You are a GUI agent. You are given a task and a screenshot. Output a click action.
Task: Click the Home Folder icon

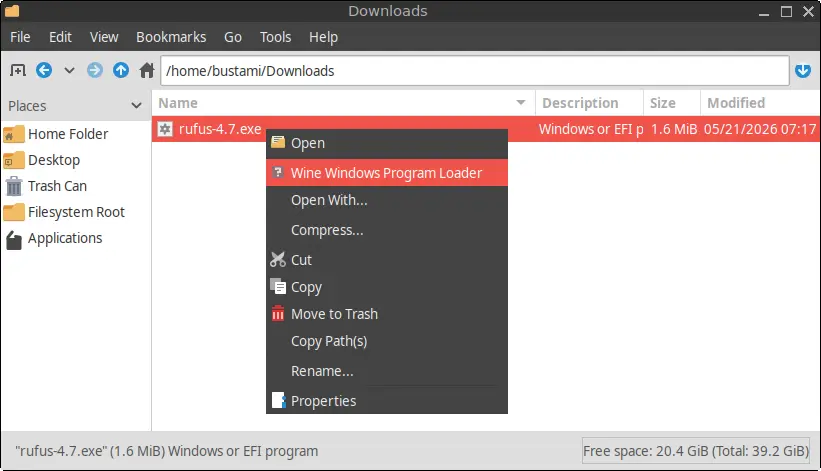pyautogui.click(x=14, y=134)
